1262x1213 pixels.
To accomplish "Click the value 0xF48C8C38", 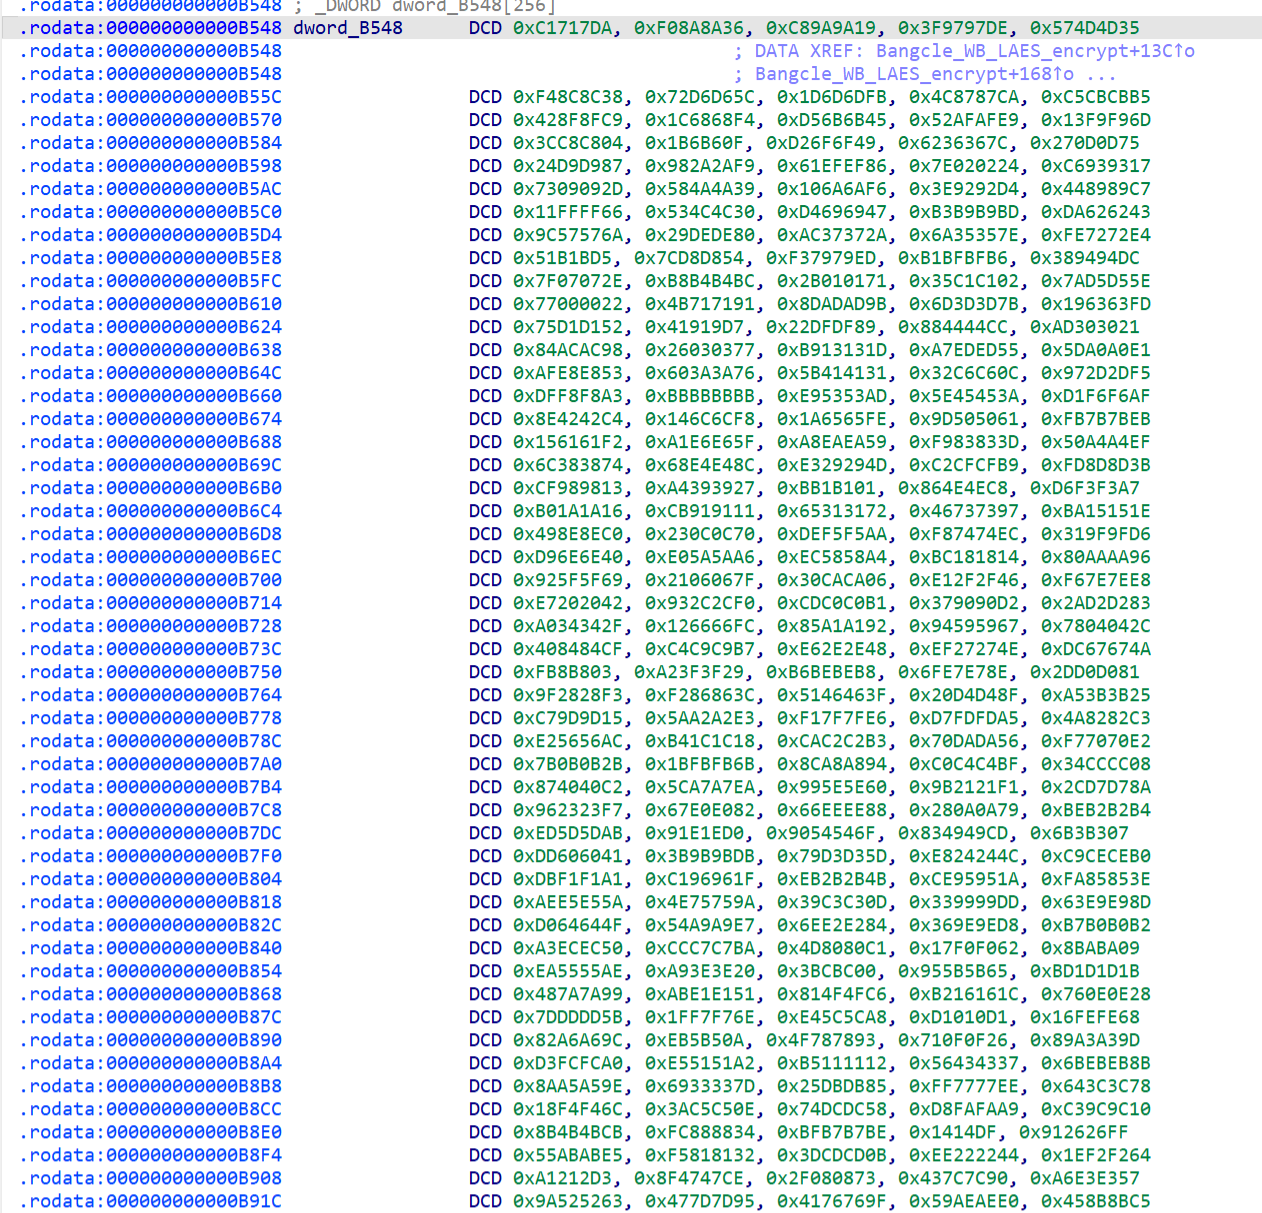I will tap(567, 97).
